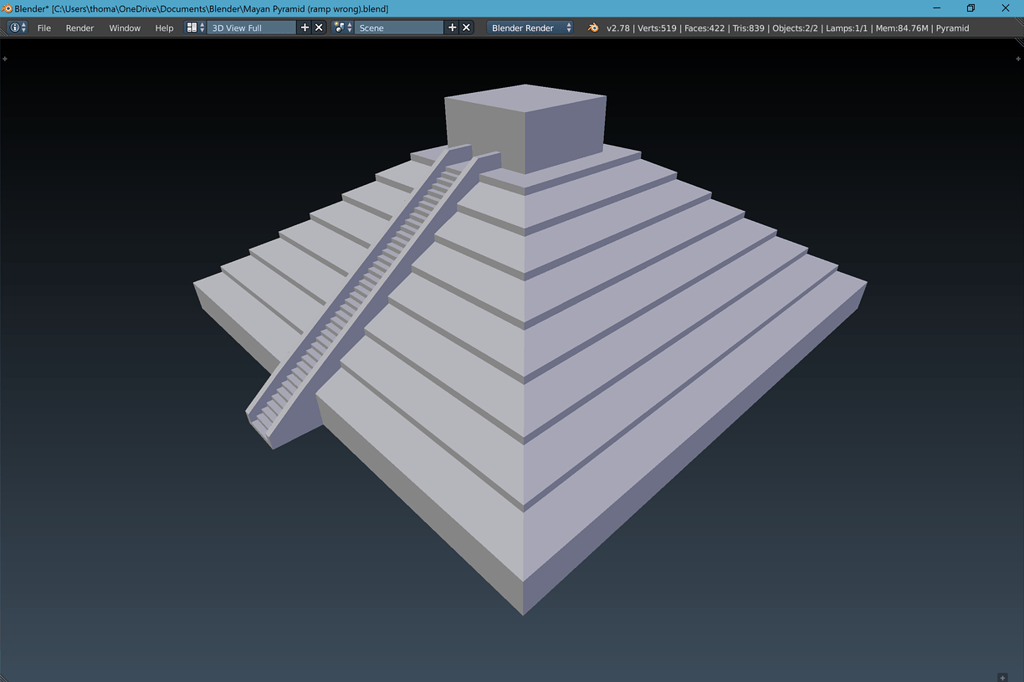Click the screen layout browse icon beside '3D View Full'

[192, 28]
